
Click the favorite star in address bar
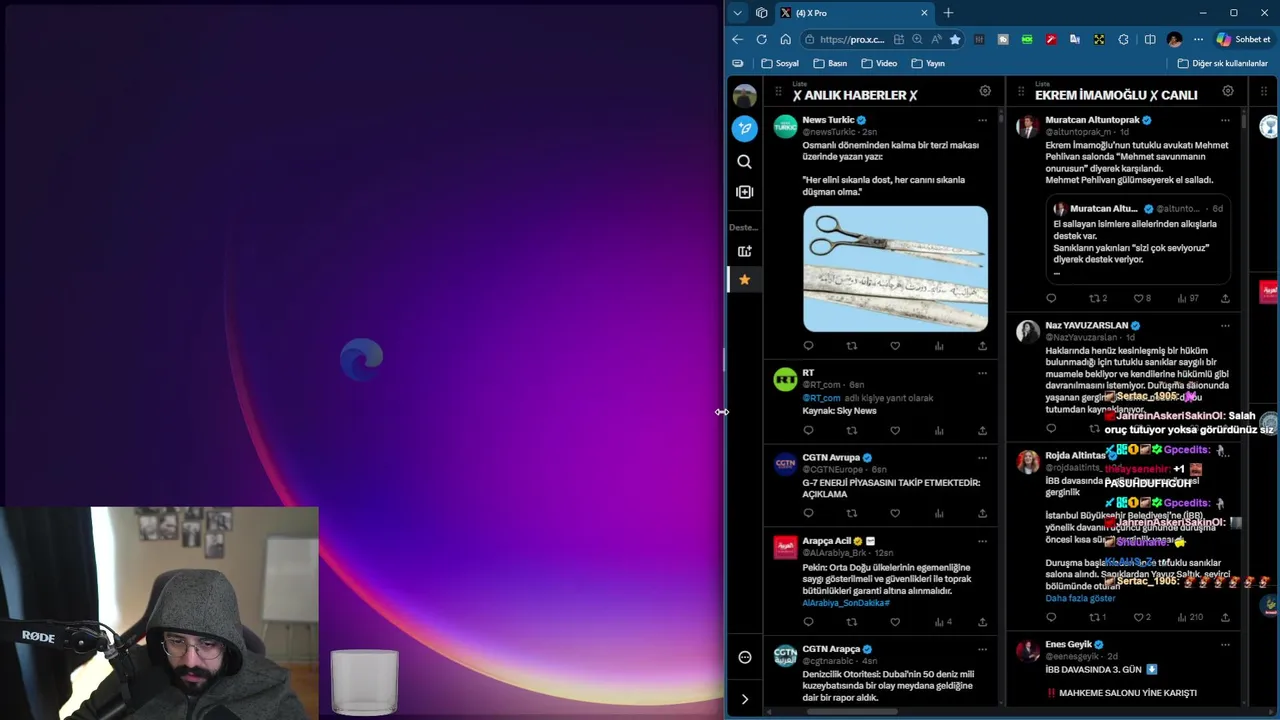(x=955, y=39)
